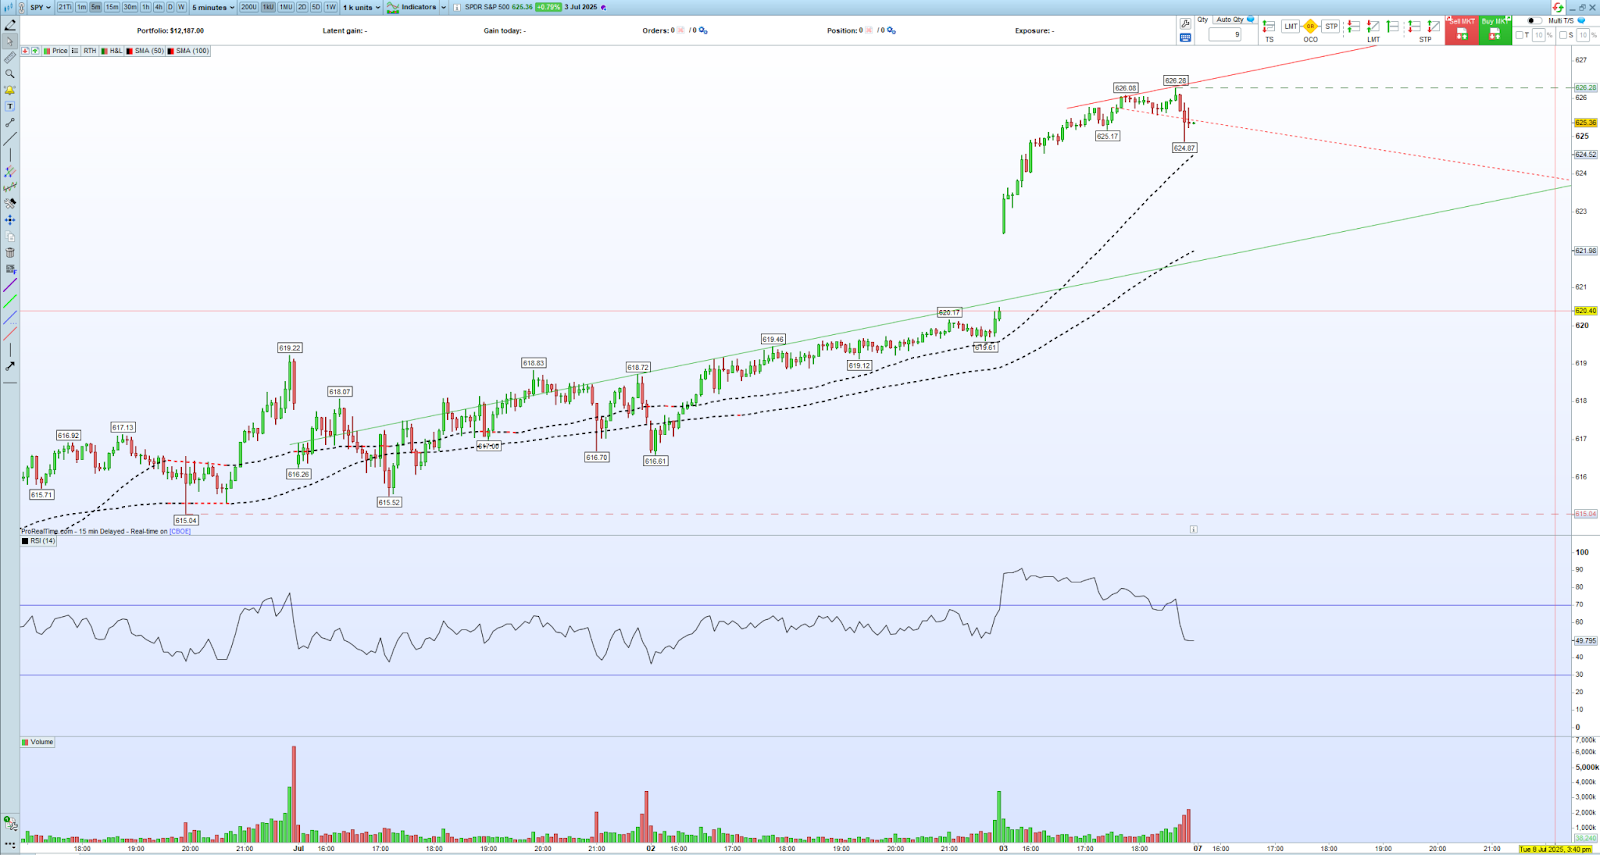Click the SMA (50) color swatch label
This screenshot has height=855, width=1600.
tap(145, 51)
